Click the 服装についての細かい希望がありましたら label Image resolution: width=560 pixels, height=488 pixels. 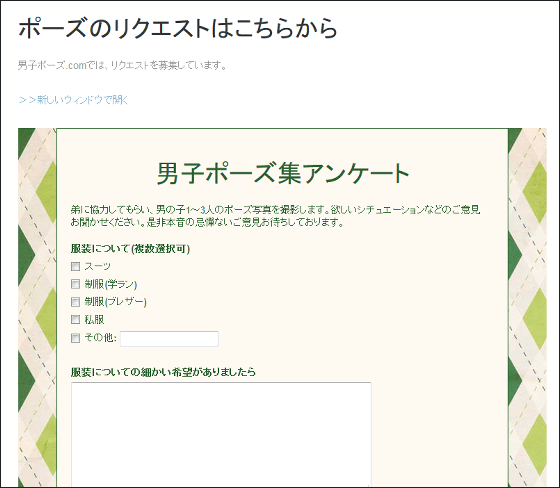click(x=163, y=372)
